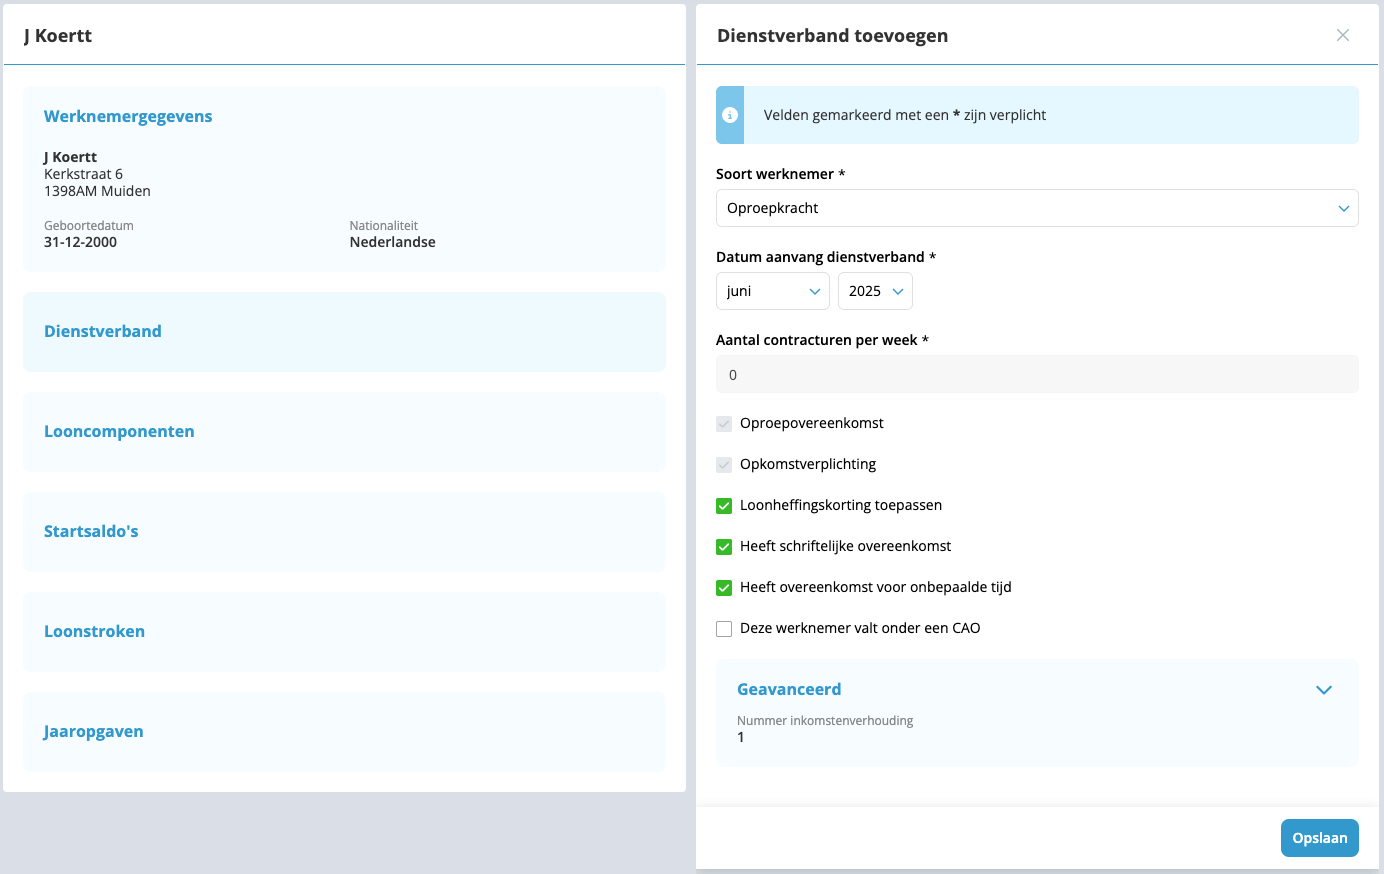The image size is (1384, 874).
Task: Go to the Startsaldo's section
Action: point(91,531)
